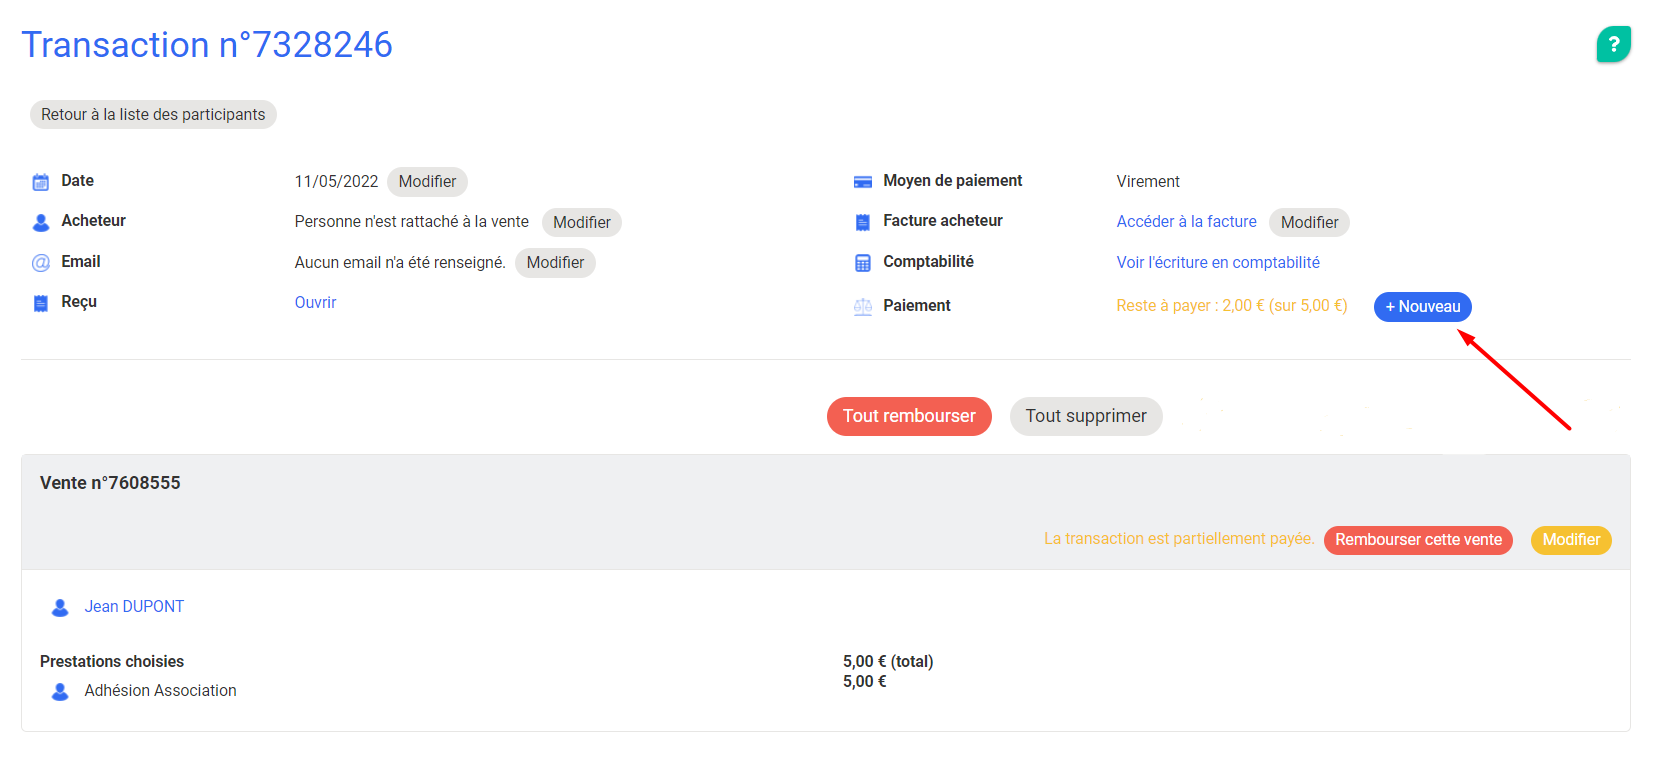Click the Adhésion Association item text
This screenshot has width=1653, height=761.
pyautogui.click(x=160, y=691)
